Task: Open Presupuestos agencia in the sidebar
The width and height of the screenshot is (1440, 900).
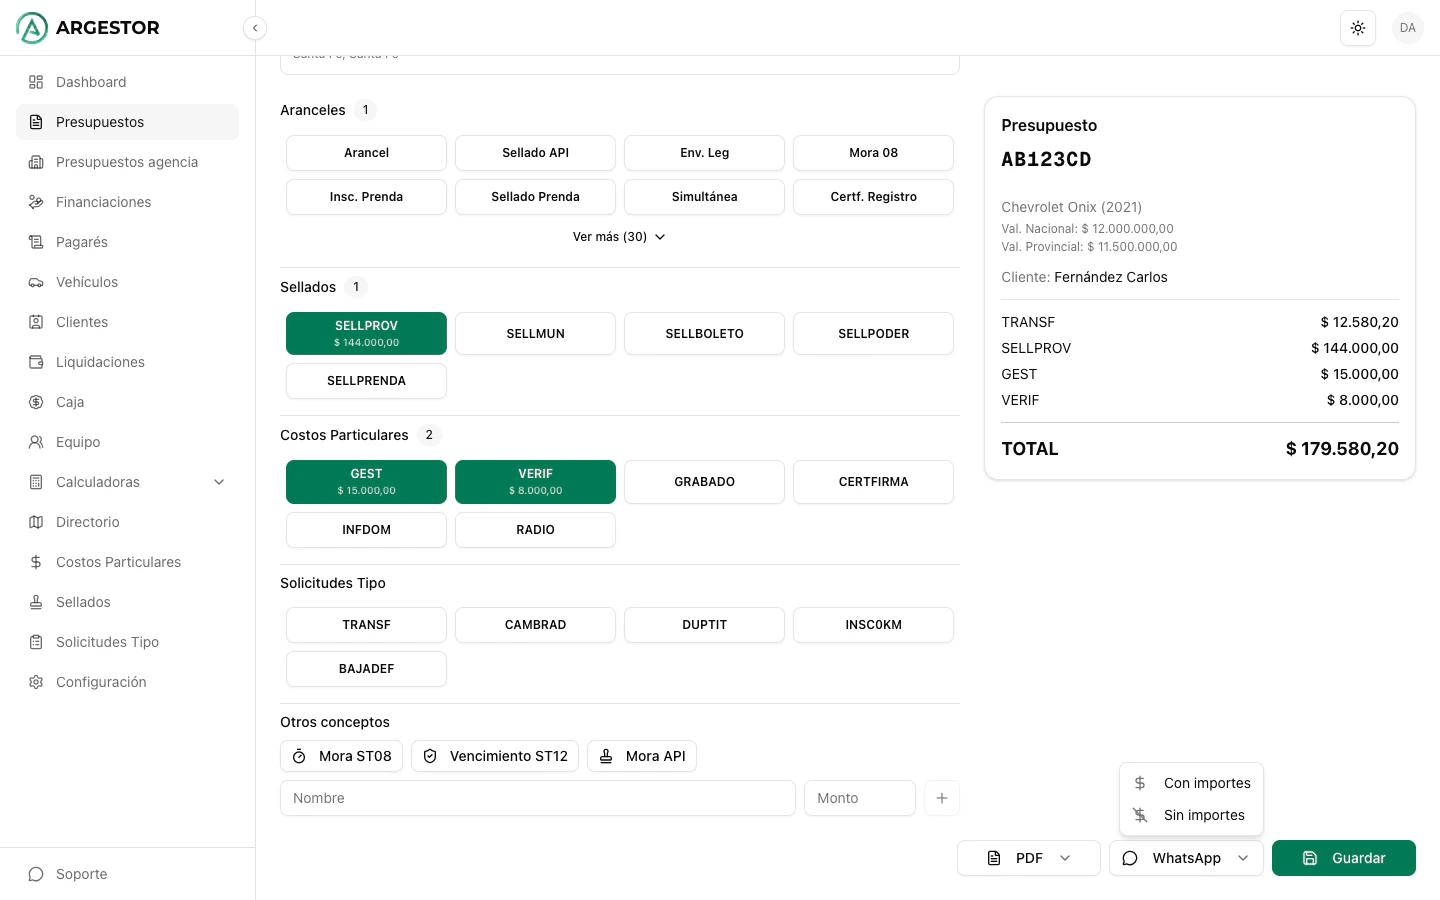Action: [x=127, y=162]
